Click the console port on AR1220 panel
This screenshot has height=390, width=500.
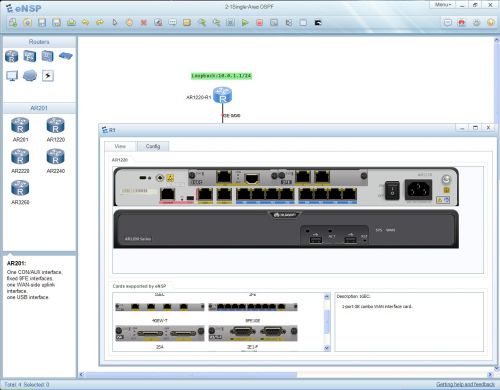pyautogui.click(x=168, y=194)
